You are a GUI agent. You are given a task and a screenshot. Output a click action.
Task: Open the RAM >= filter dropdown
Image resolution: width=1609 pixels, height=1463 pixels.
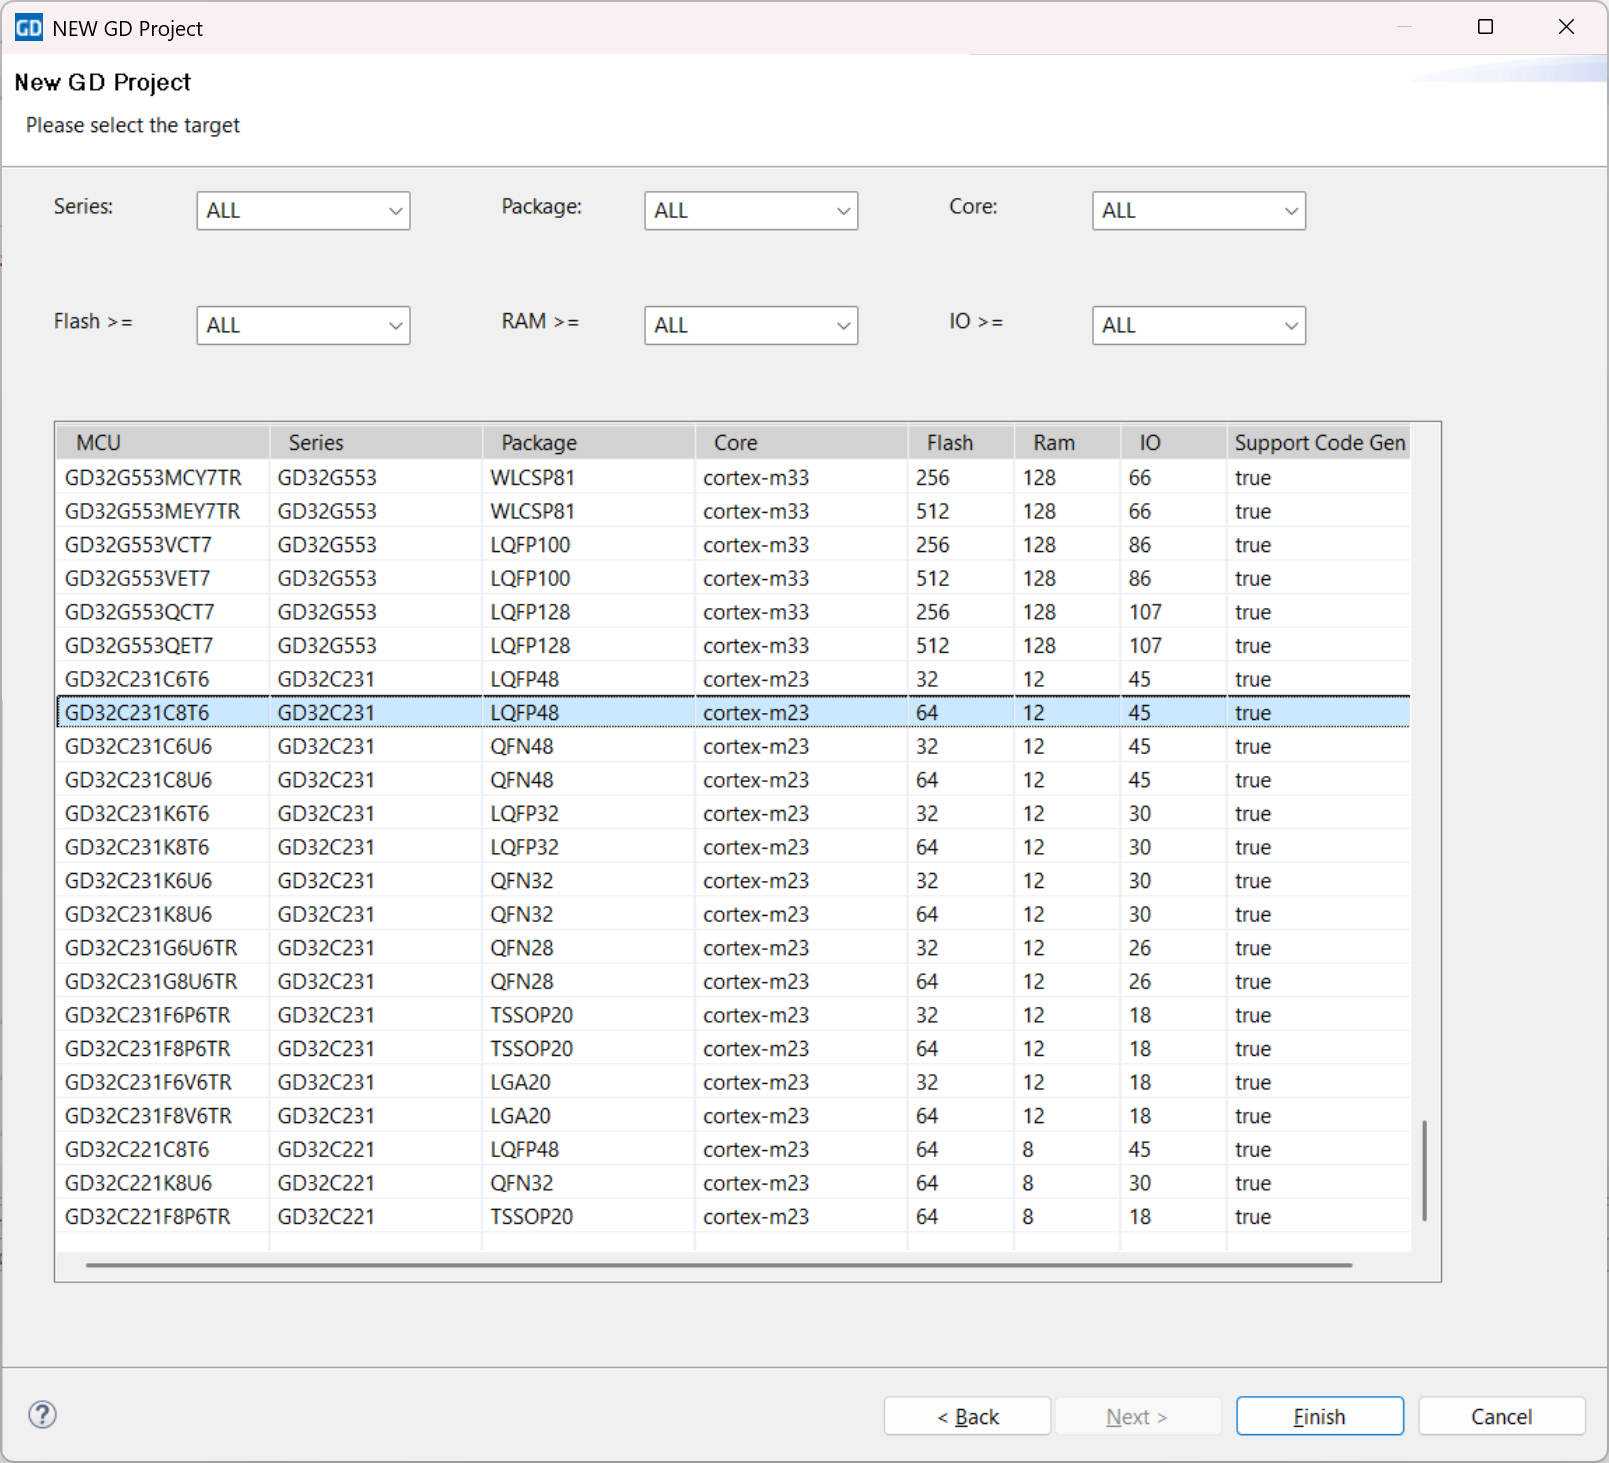751,326
